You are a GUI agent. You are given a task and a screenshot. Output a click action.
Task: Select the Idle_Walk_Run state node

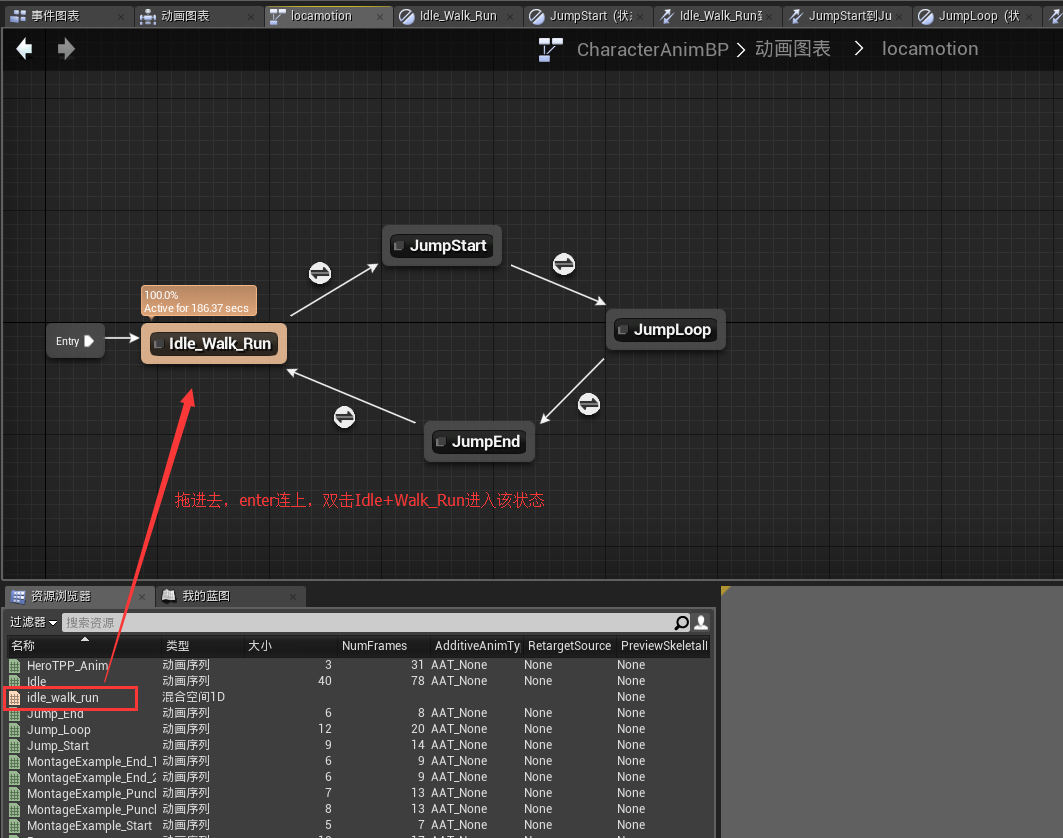point(214,344)
